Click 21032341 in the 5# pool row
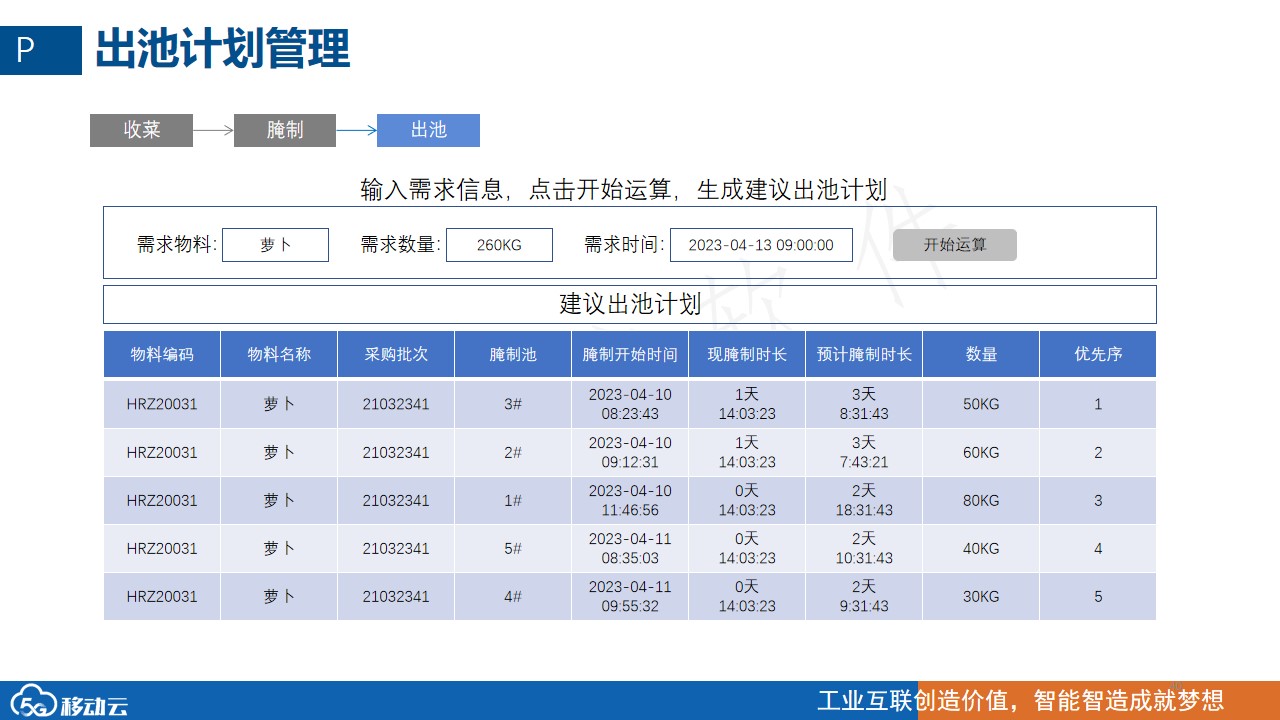 click(x=396, y=548)
